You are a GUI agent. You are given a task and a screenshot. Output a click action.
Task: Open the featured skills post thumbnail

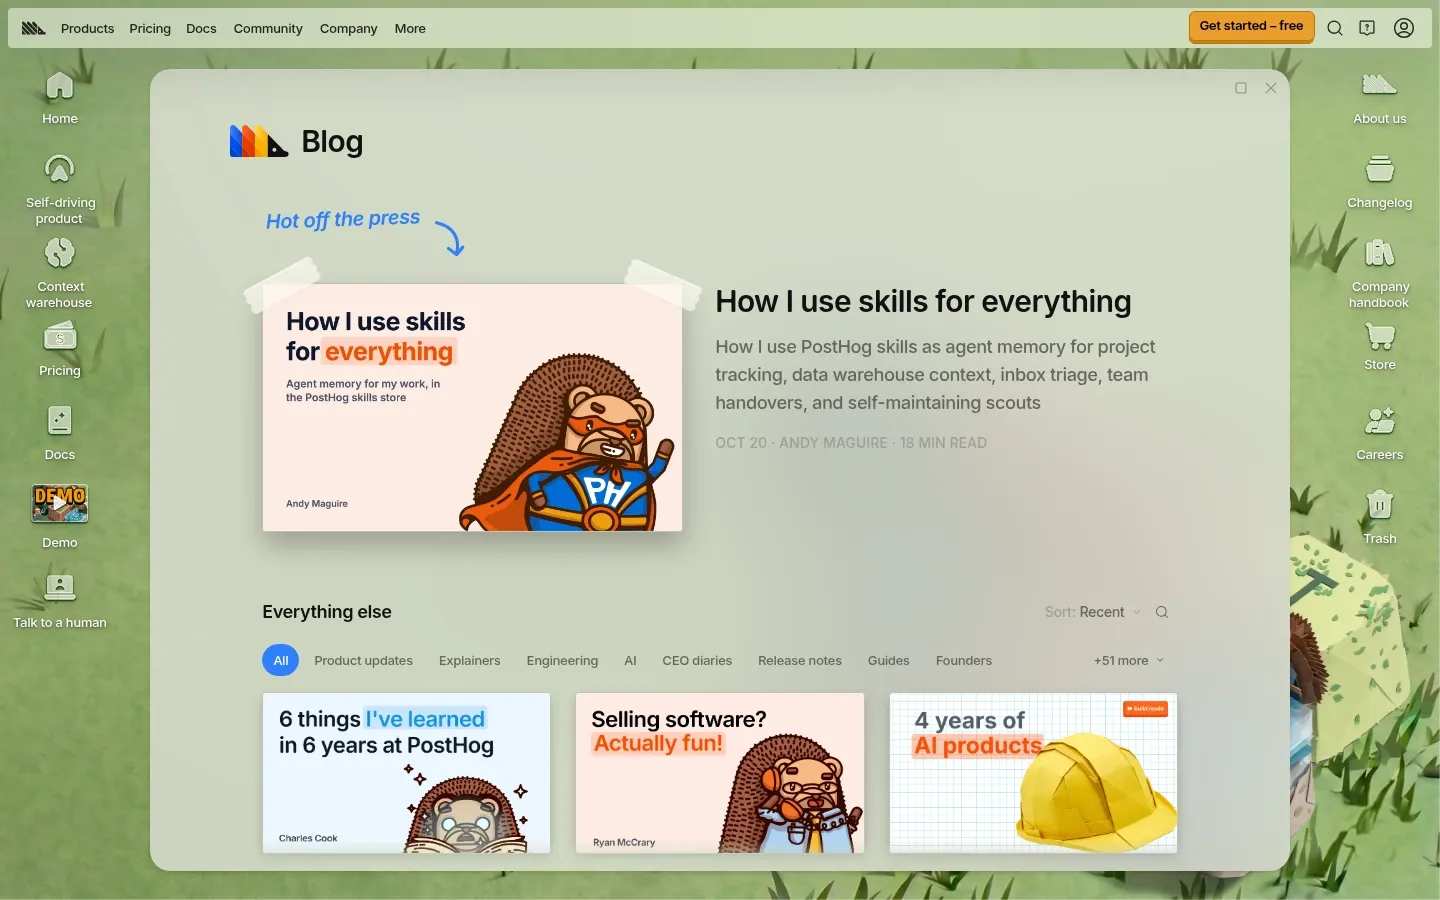click(x=472, y=407)
